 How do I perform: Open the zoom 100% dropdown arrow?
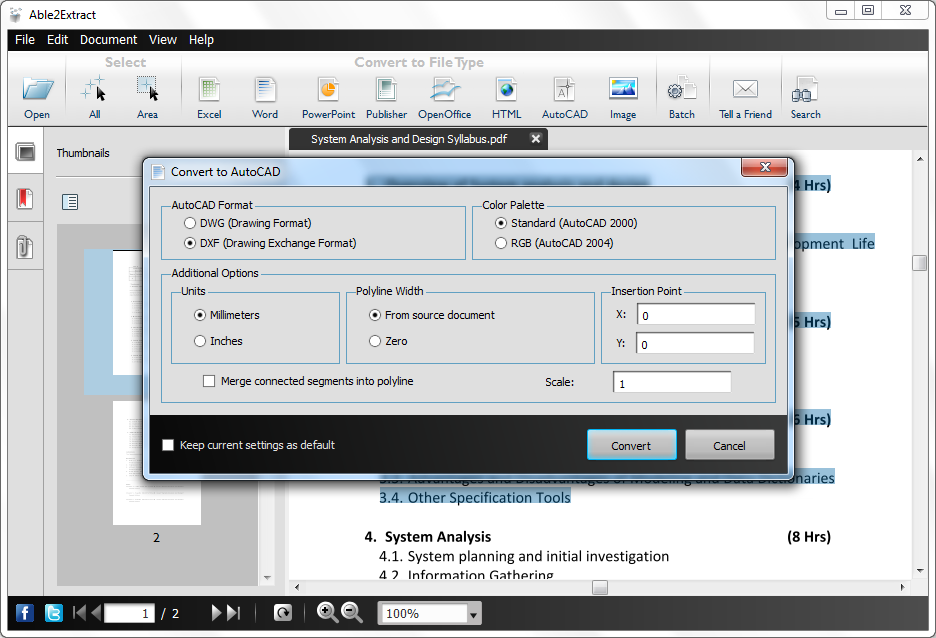pos(473,614)
